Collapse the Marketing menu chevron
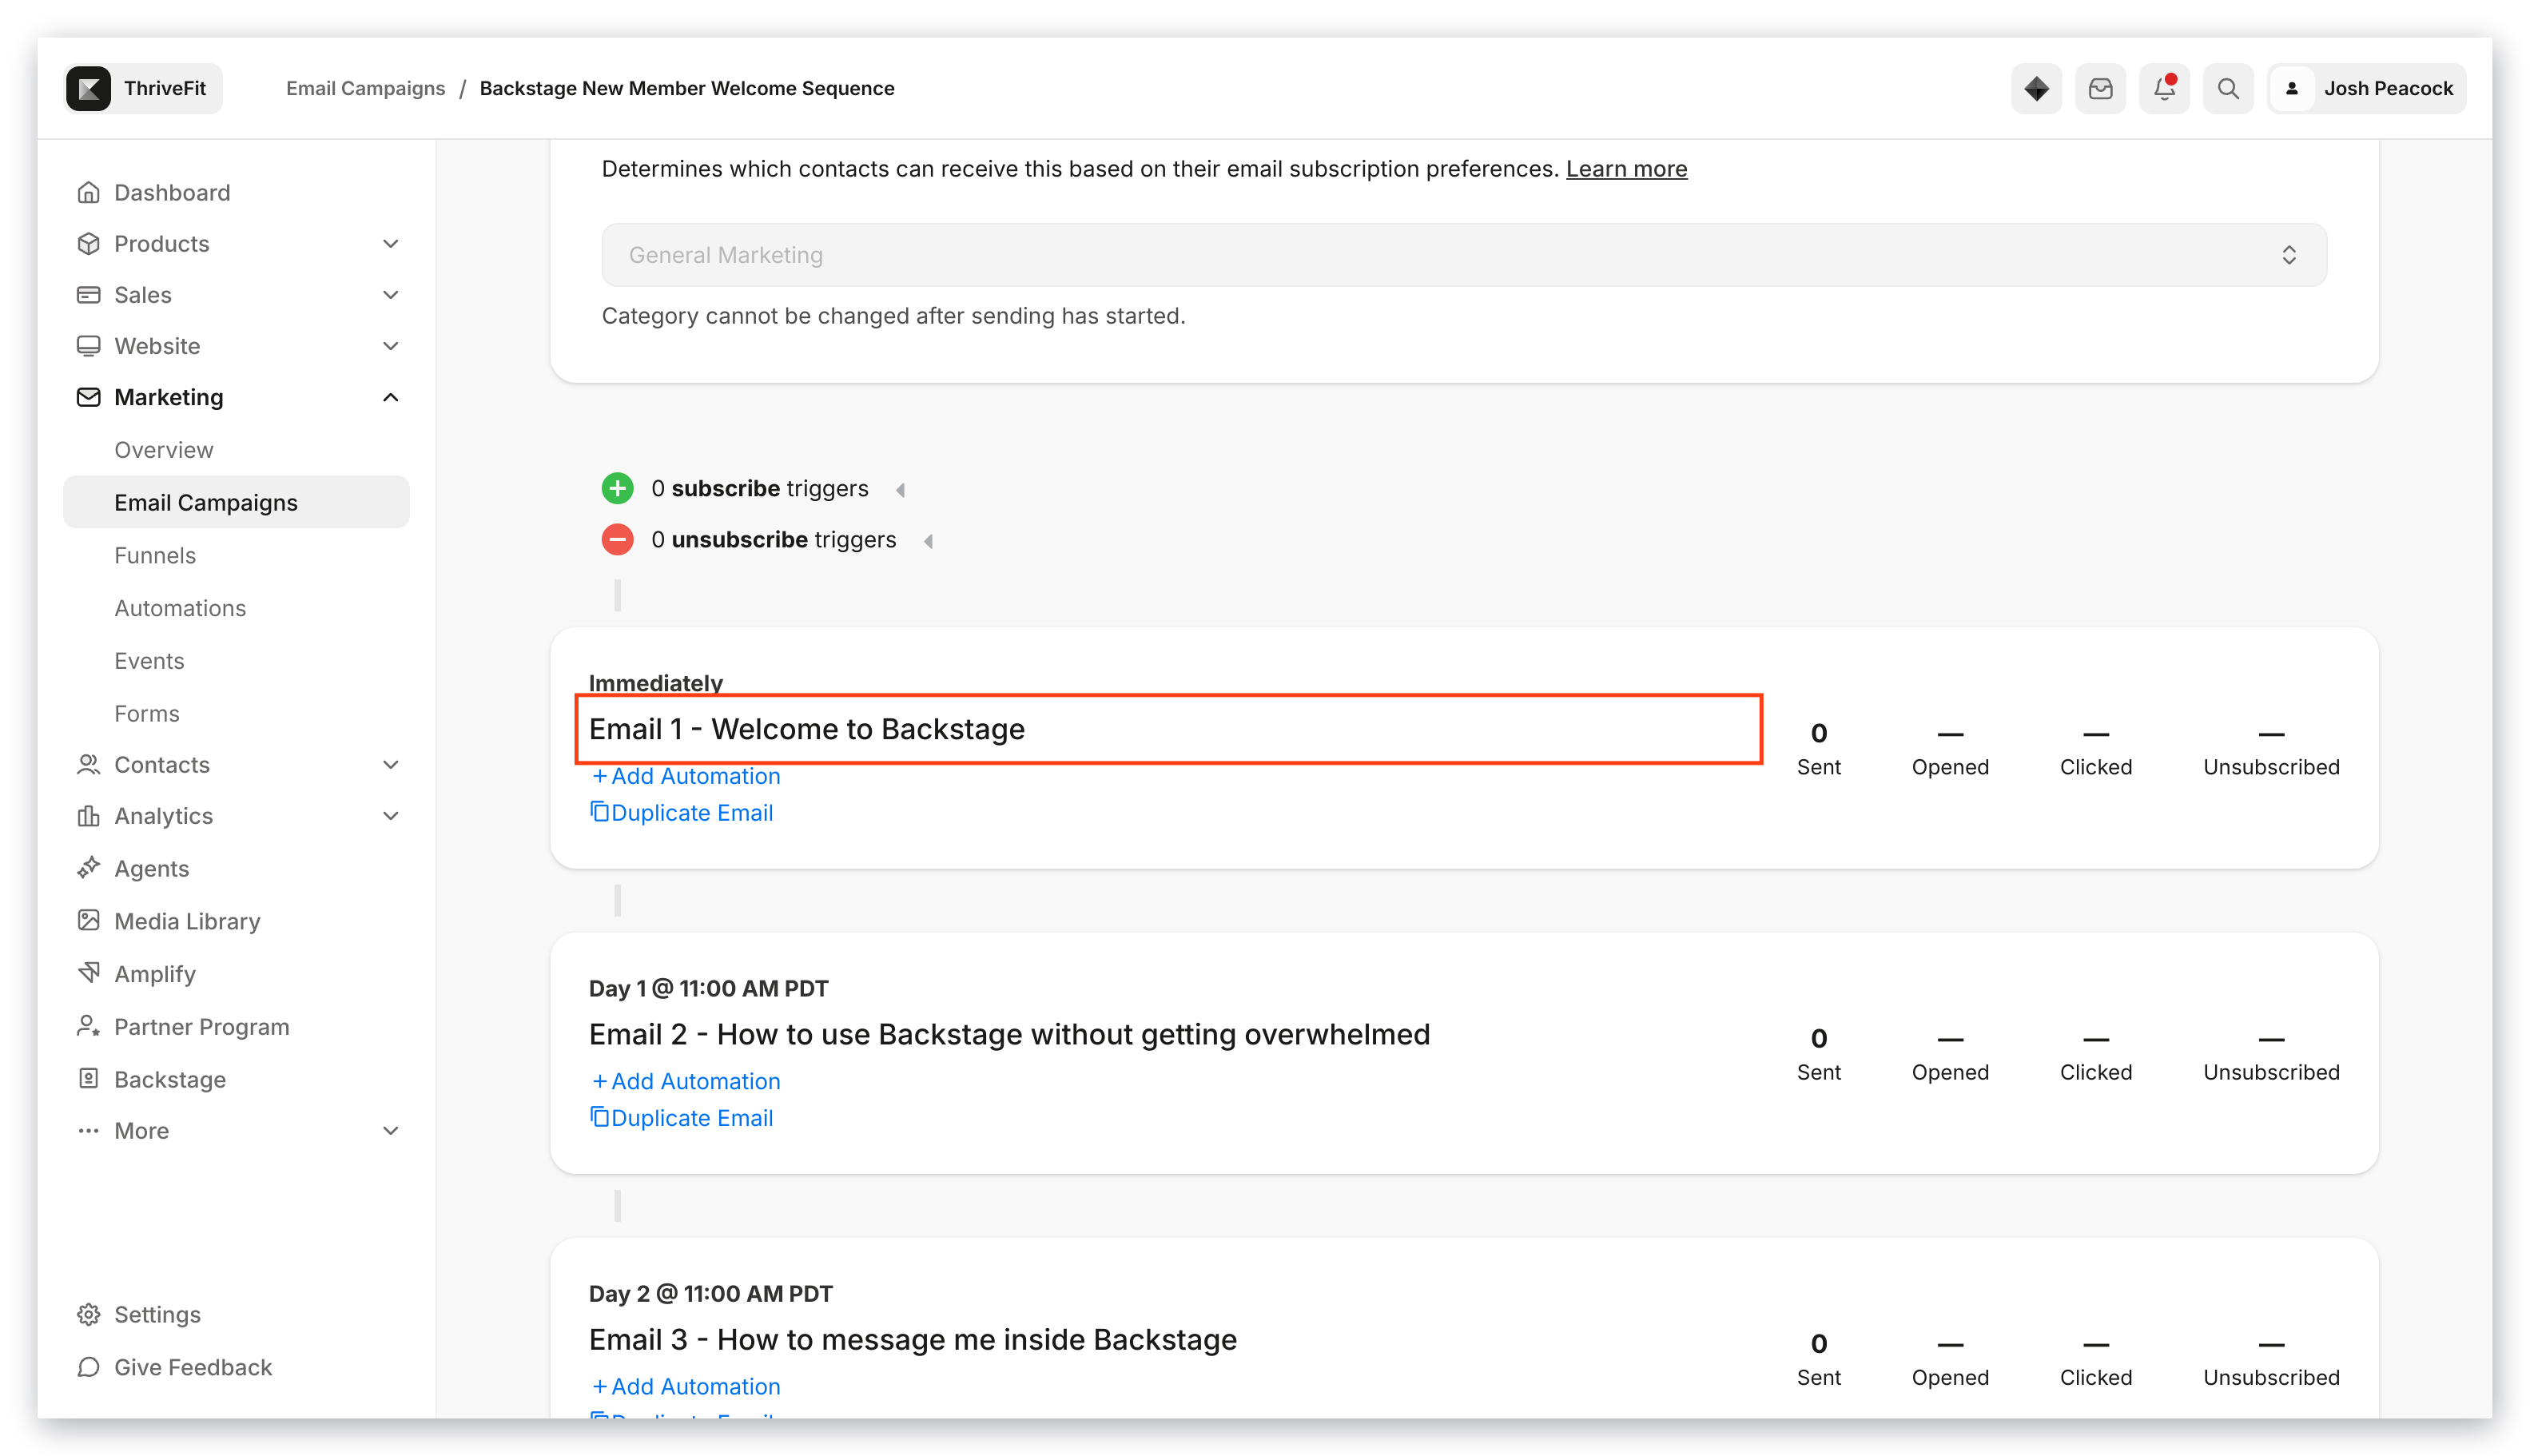Screen dimensions: 2530x1456 (x=390, y=397)
